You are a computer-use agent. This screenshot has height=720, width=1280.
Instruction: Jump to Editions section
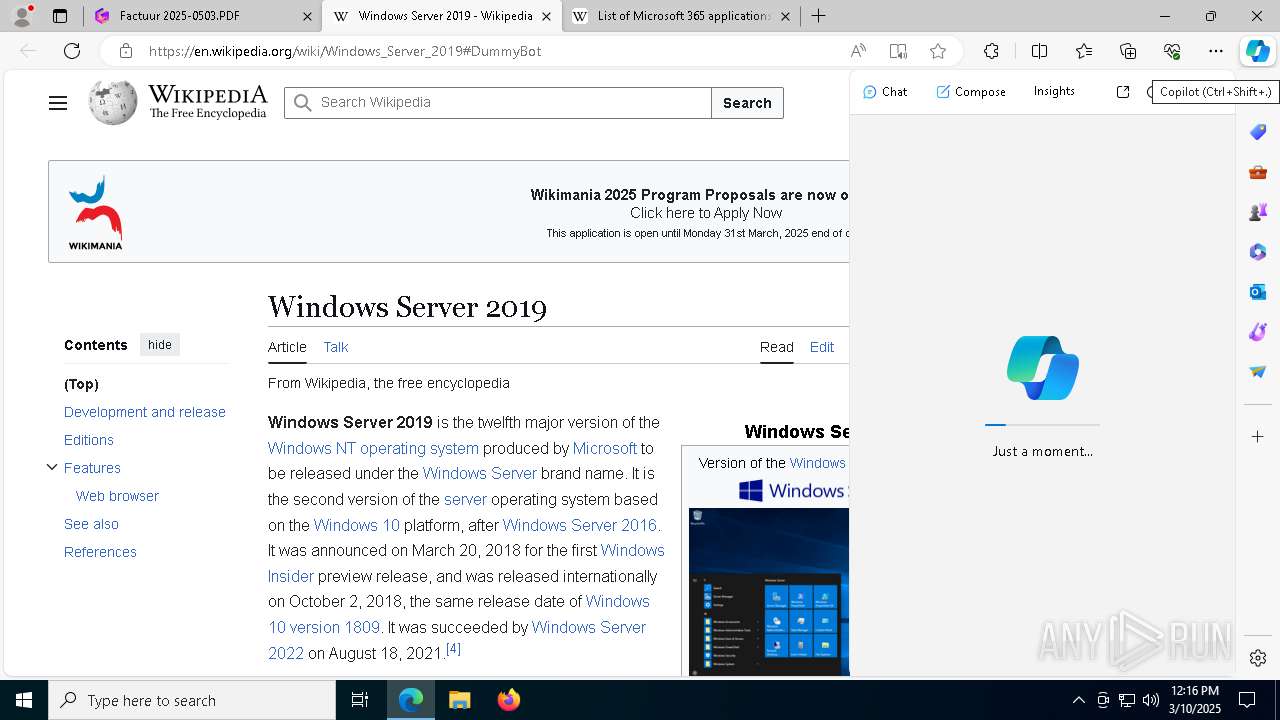[89, 440]
